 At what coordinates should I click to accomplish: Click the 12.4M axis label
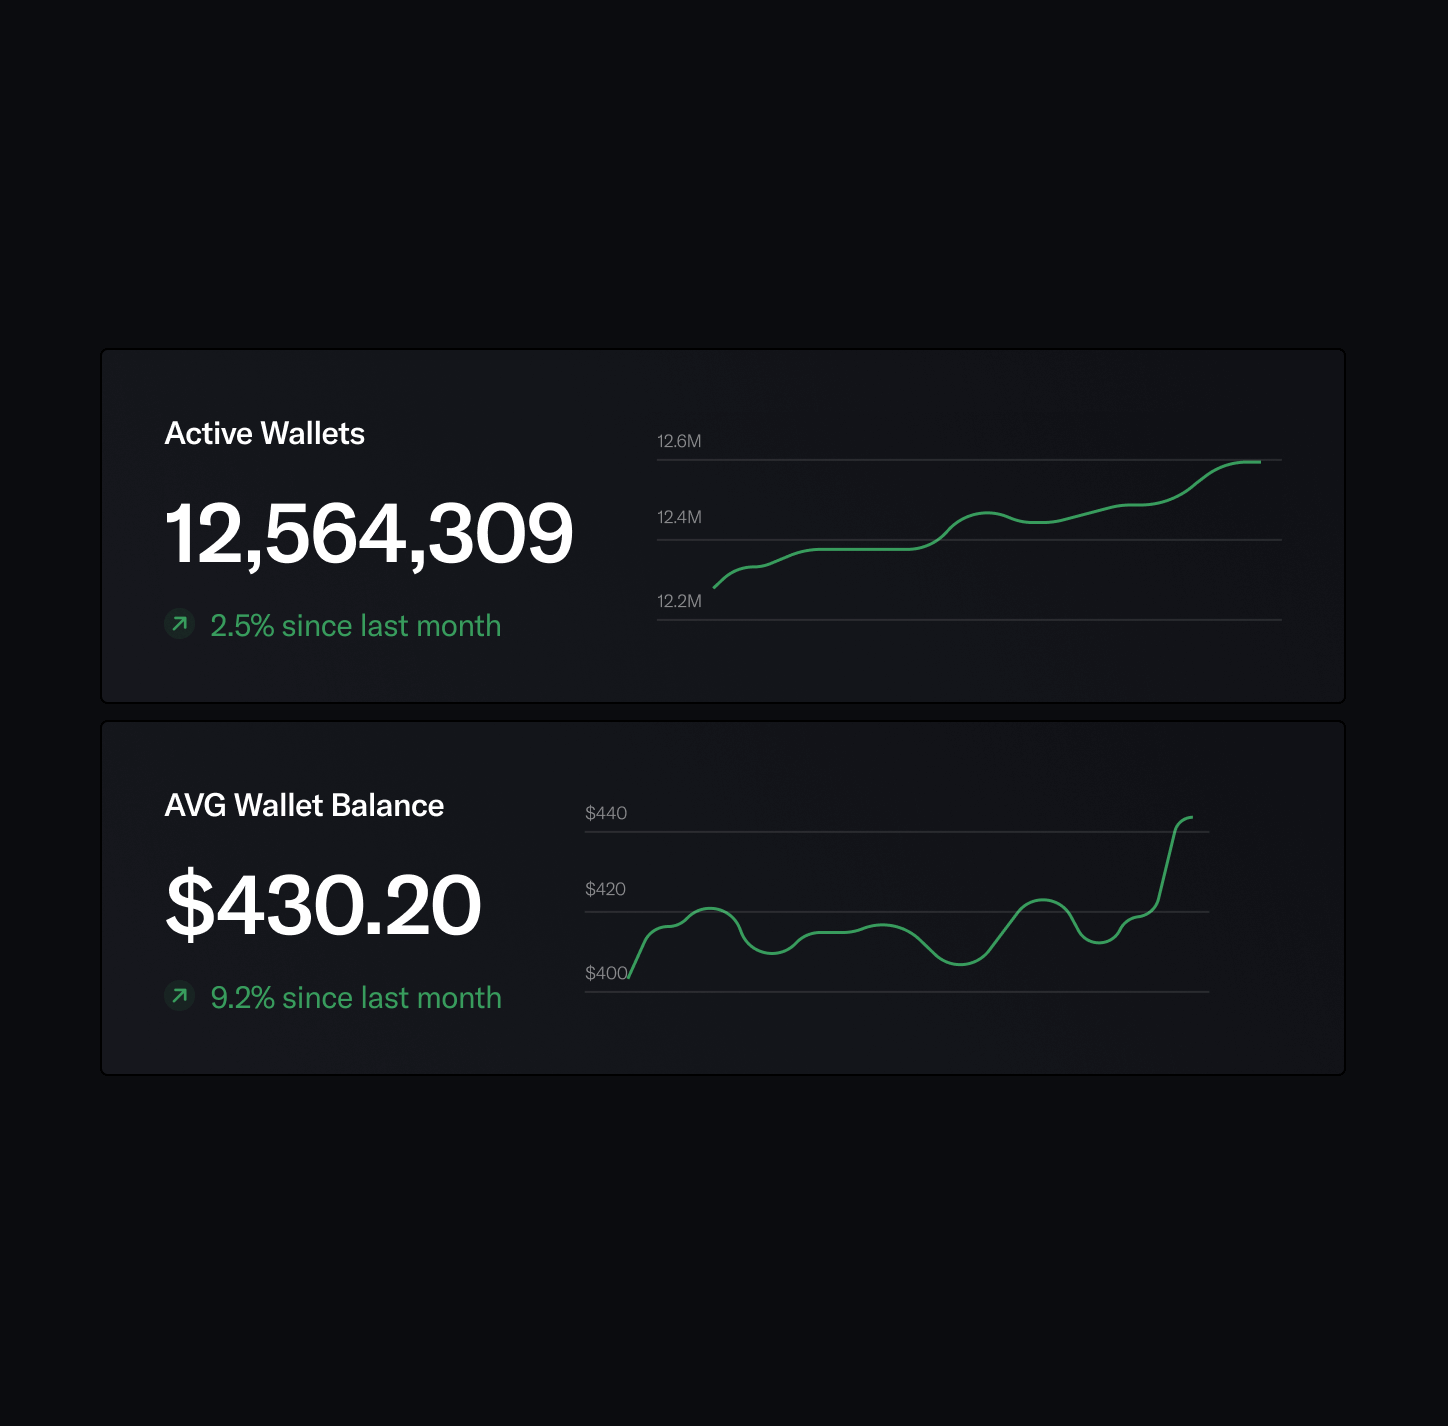pos(679,517)
